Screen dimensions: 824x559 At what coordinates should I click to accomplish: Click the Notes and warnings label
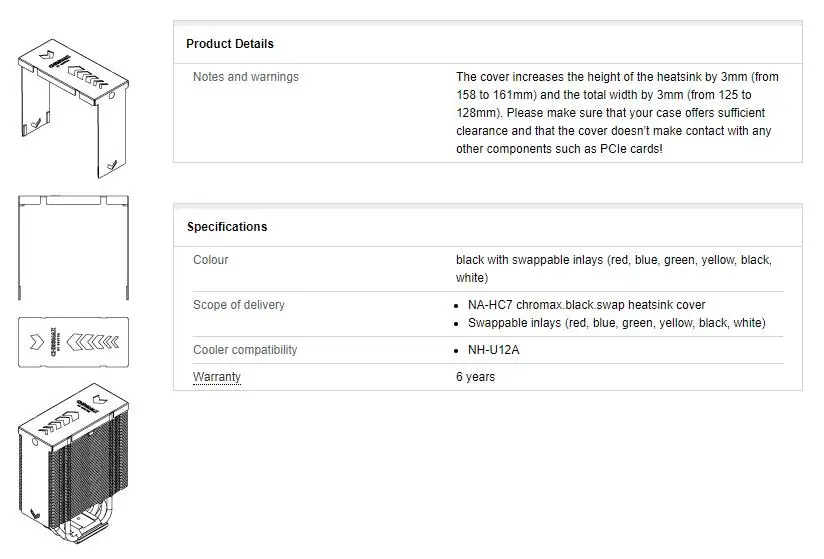[x=246, y=77]
